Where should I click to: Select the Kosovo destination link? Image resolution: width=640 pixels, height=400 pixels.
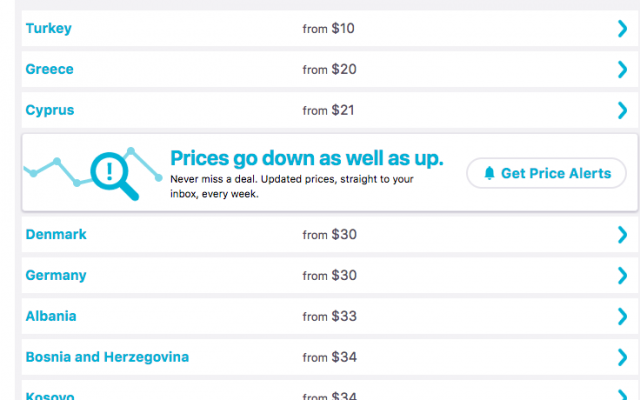50,396
